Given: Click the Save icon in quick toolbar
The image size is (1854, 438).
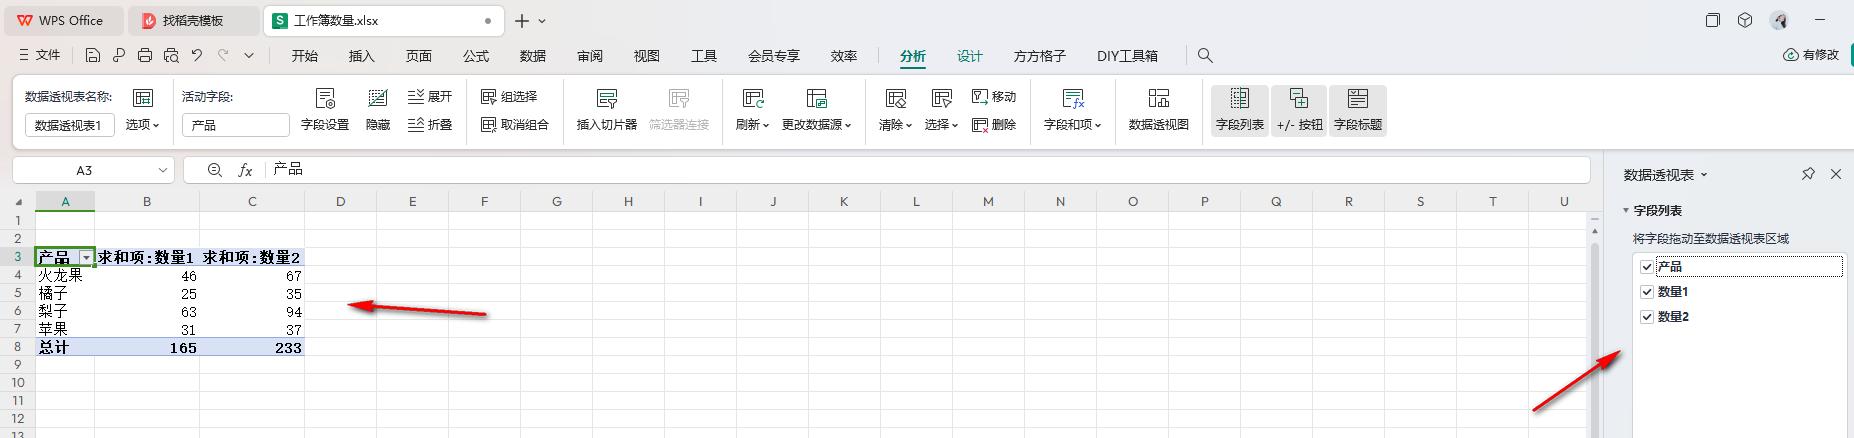Looking at the screenshot, I should tap(93, 55).
